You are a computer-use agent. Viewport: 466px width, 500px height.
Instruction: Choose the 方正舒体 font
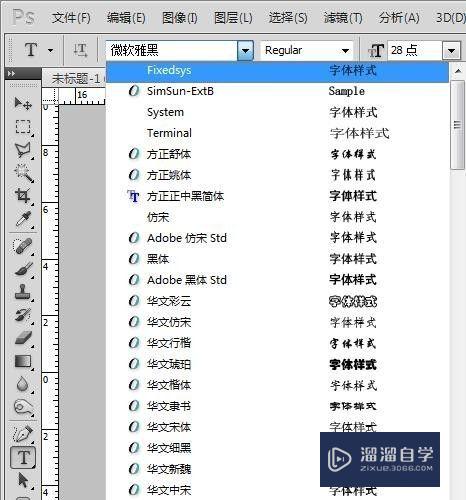click(277, 154)
